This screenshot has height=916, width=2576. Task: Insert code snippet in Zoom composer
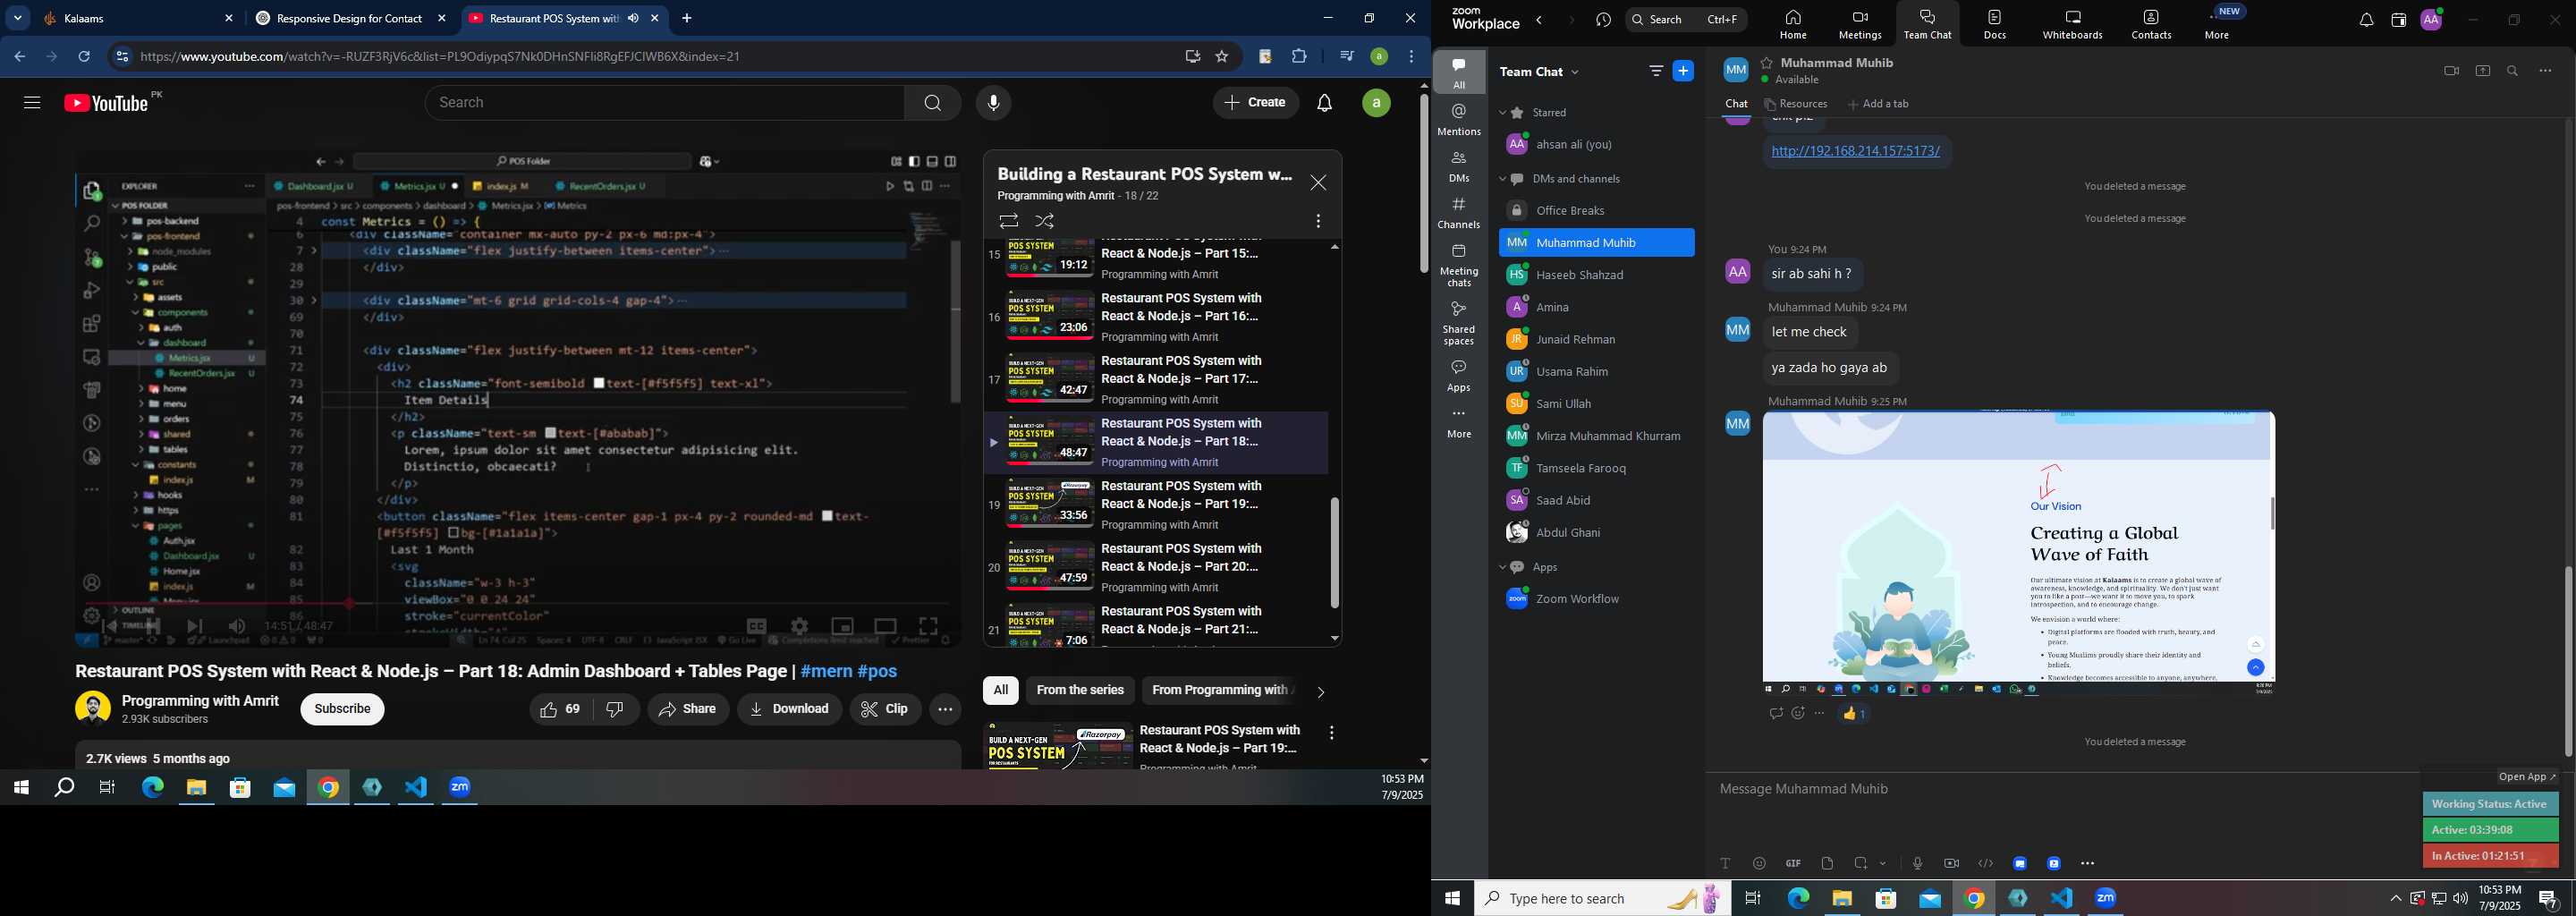coord(1985,864)
